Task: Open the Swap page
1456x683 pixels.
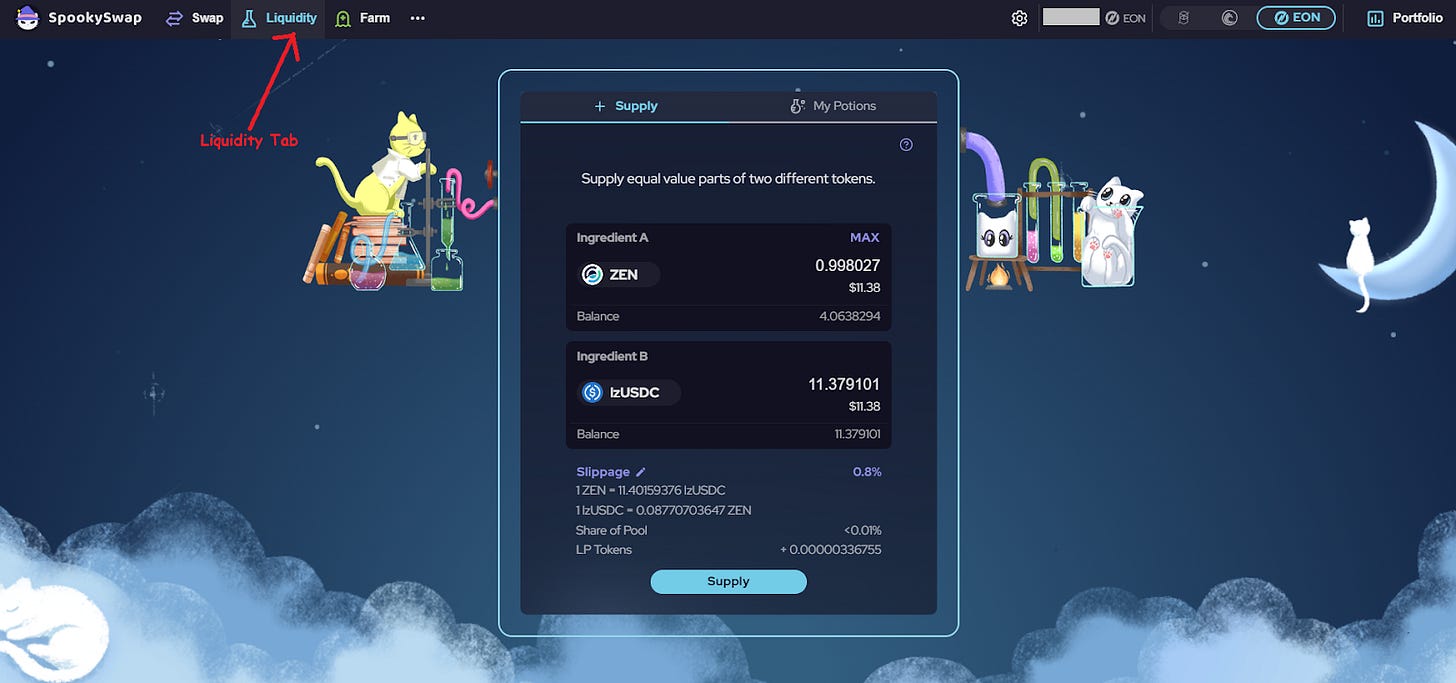Action: pos(195,18)
